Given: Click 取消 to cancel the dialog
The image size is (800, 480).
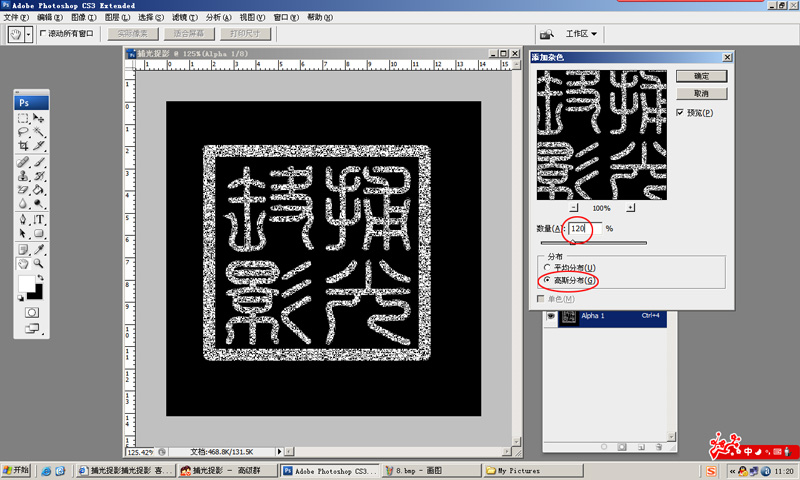Looking at the screenshot, I should tap(701, 93).
